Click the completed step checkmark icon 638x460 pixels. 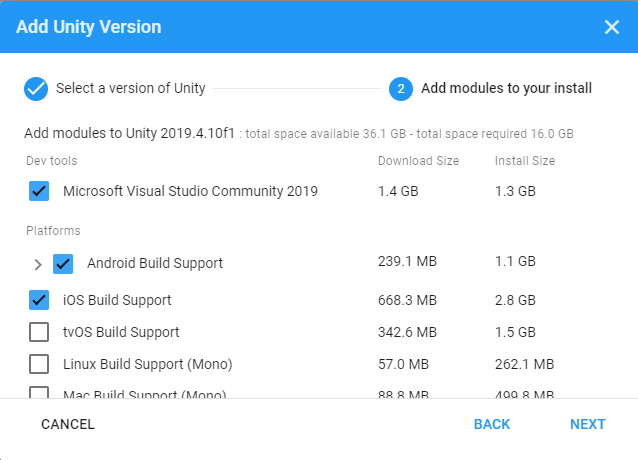point(36,88)
